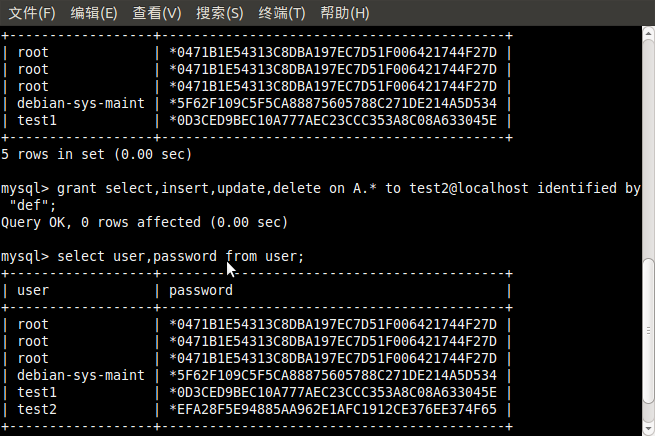This screenshot has height=436, width=655.
Task: Open the 终端(T) menu
Action: point(282,13)
